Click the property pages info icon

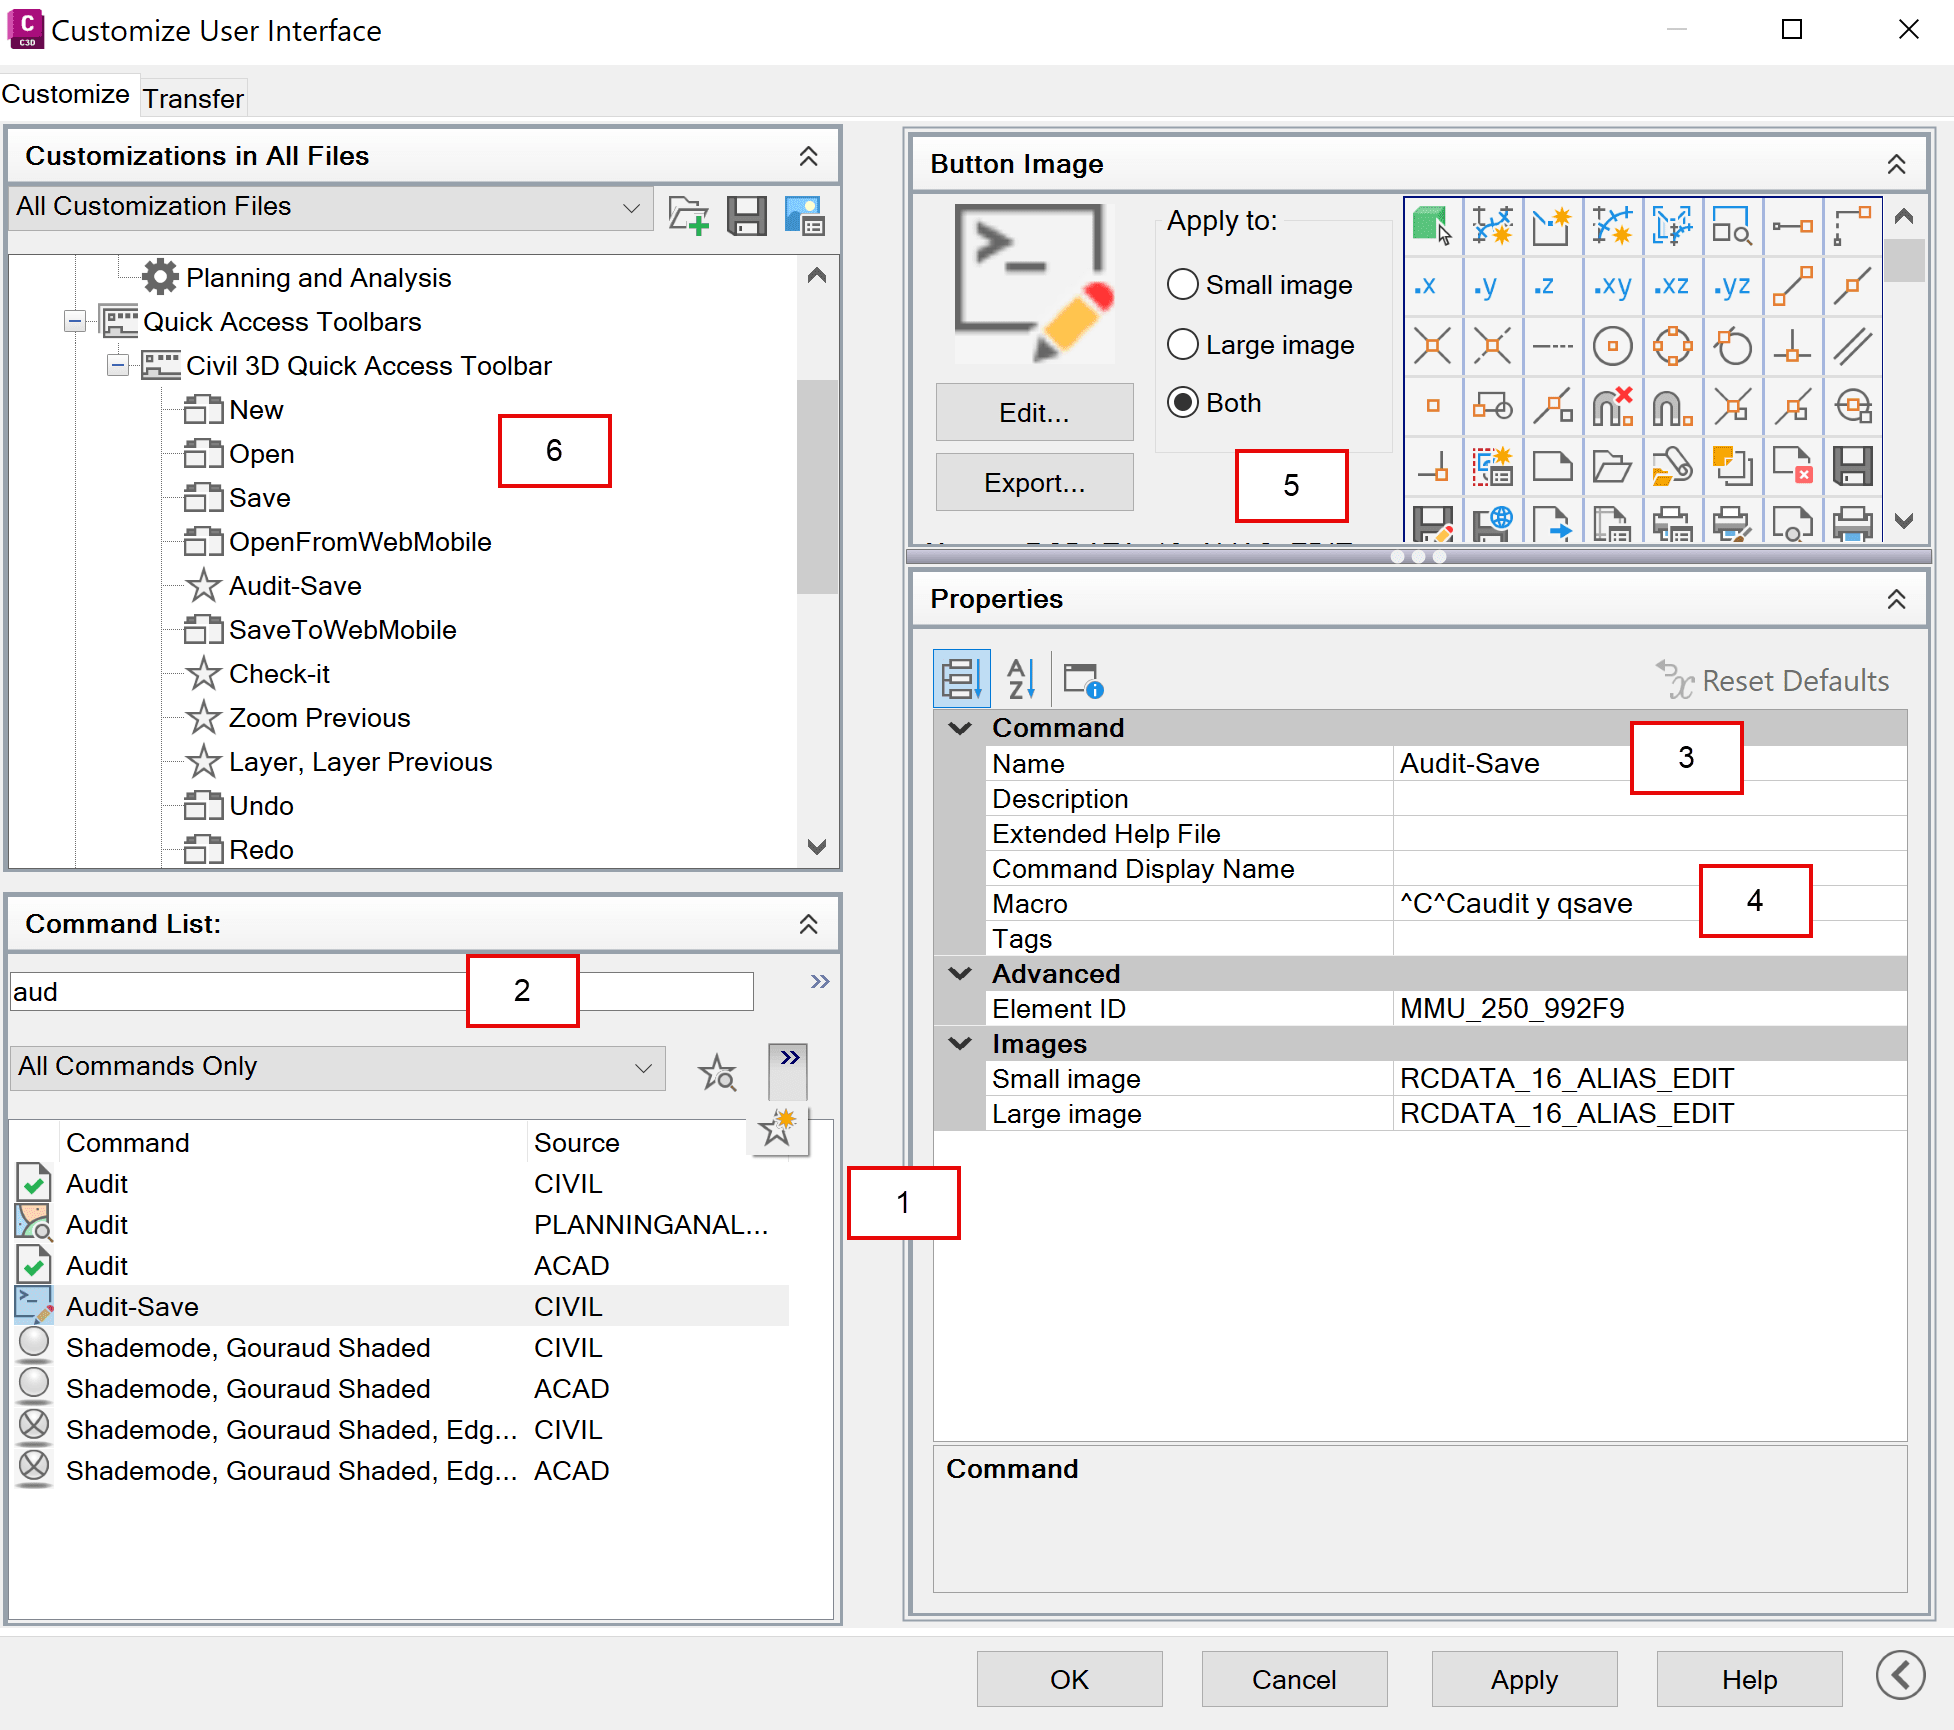pos(1083,680)
